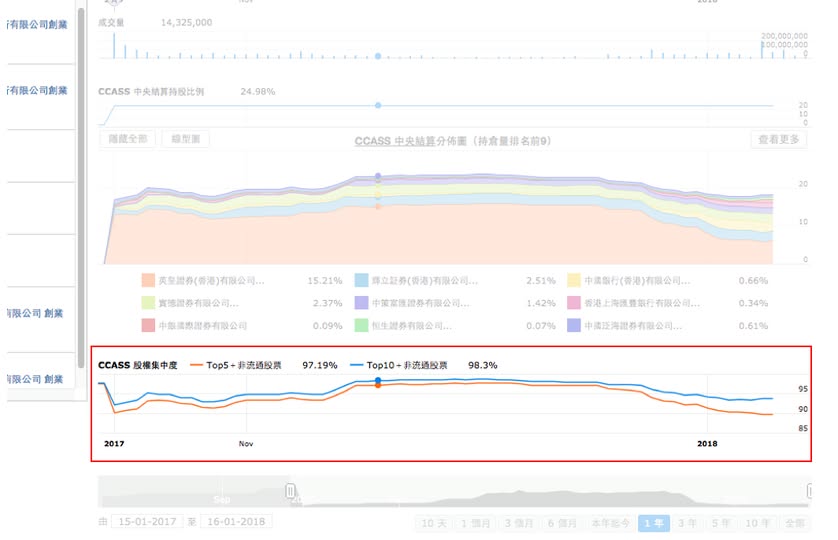The image size is (838, 540).
Task: Click the sidebar vertical scrollbar
Action: (81, 187)
